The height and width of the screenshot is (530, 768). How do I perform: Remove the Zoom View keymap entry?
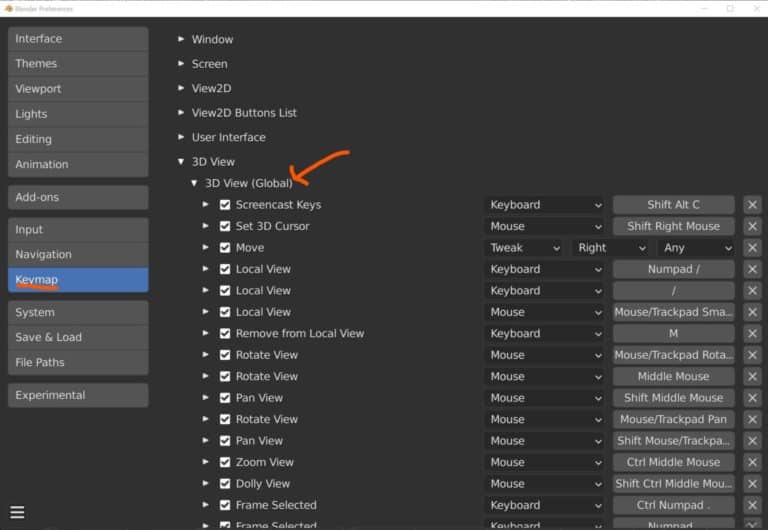(x=752, y=462)
